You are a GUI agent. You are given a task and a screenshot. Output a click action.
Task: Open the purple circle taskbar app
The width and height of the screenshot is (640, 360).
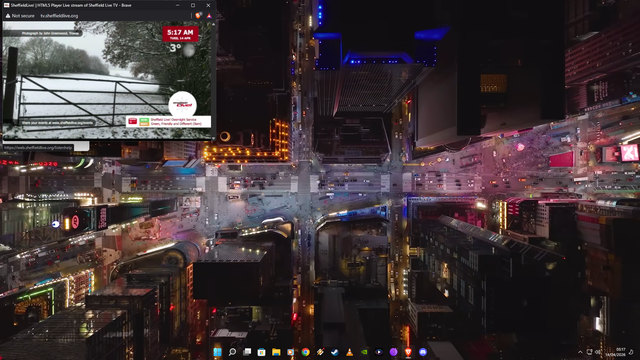(393, 352)
